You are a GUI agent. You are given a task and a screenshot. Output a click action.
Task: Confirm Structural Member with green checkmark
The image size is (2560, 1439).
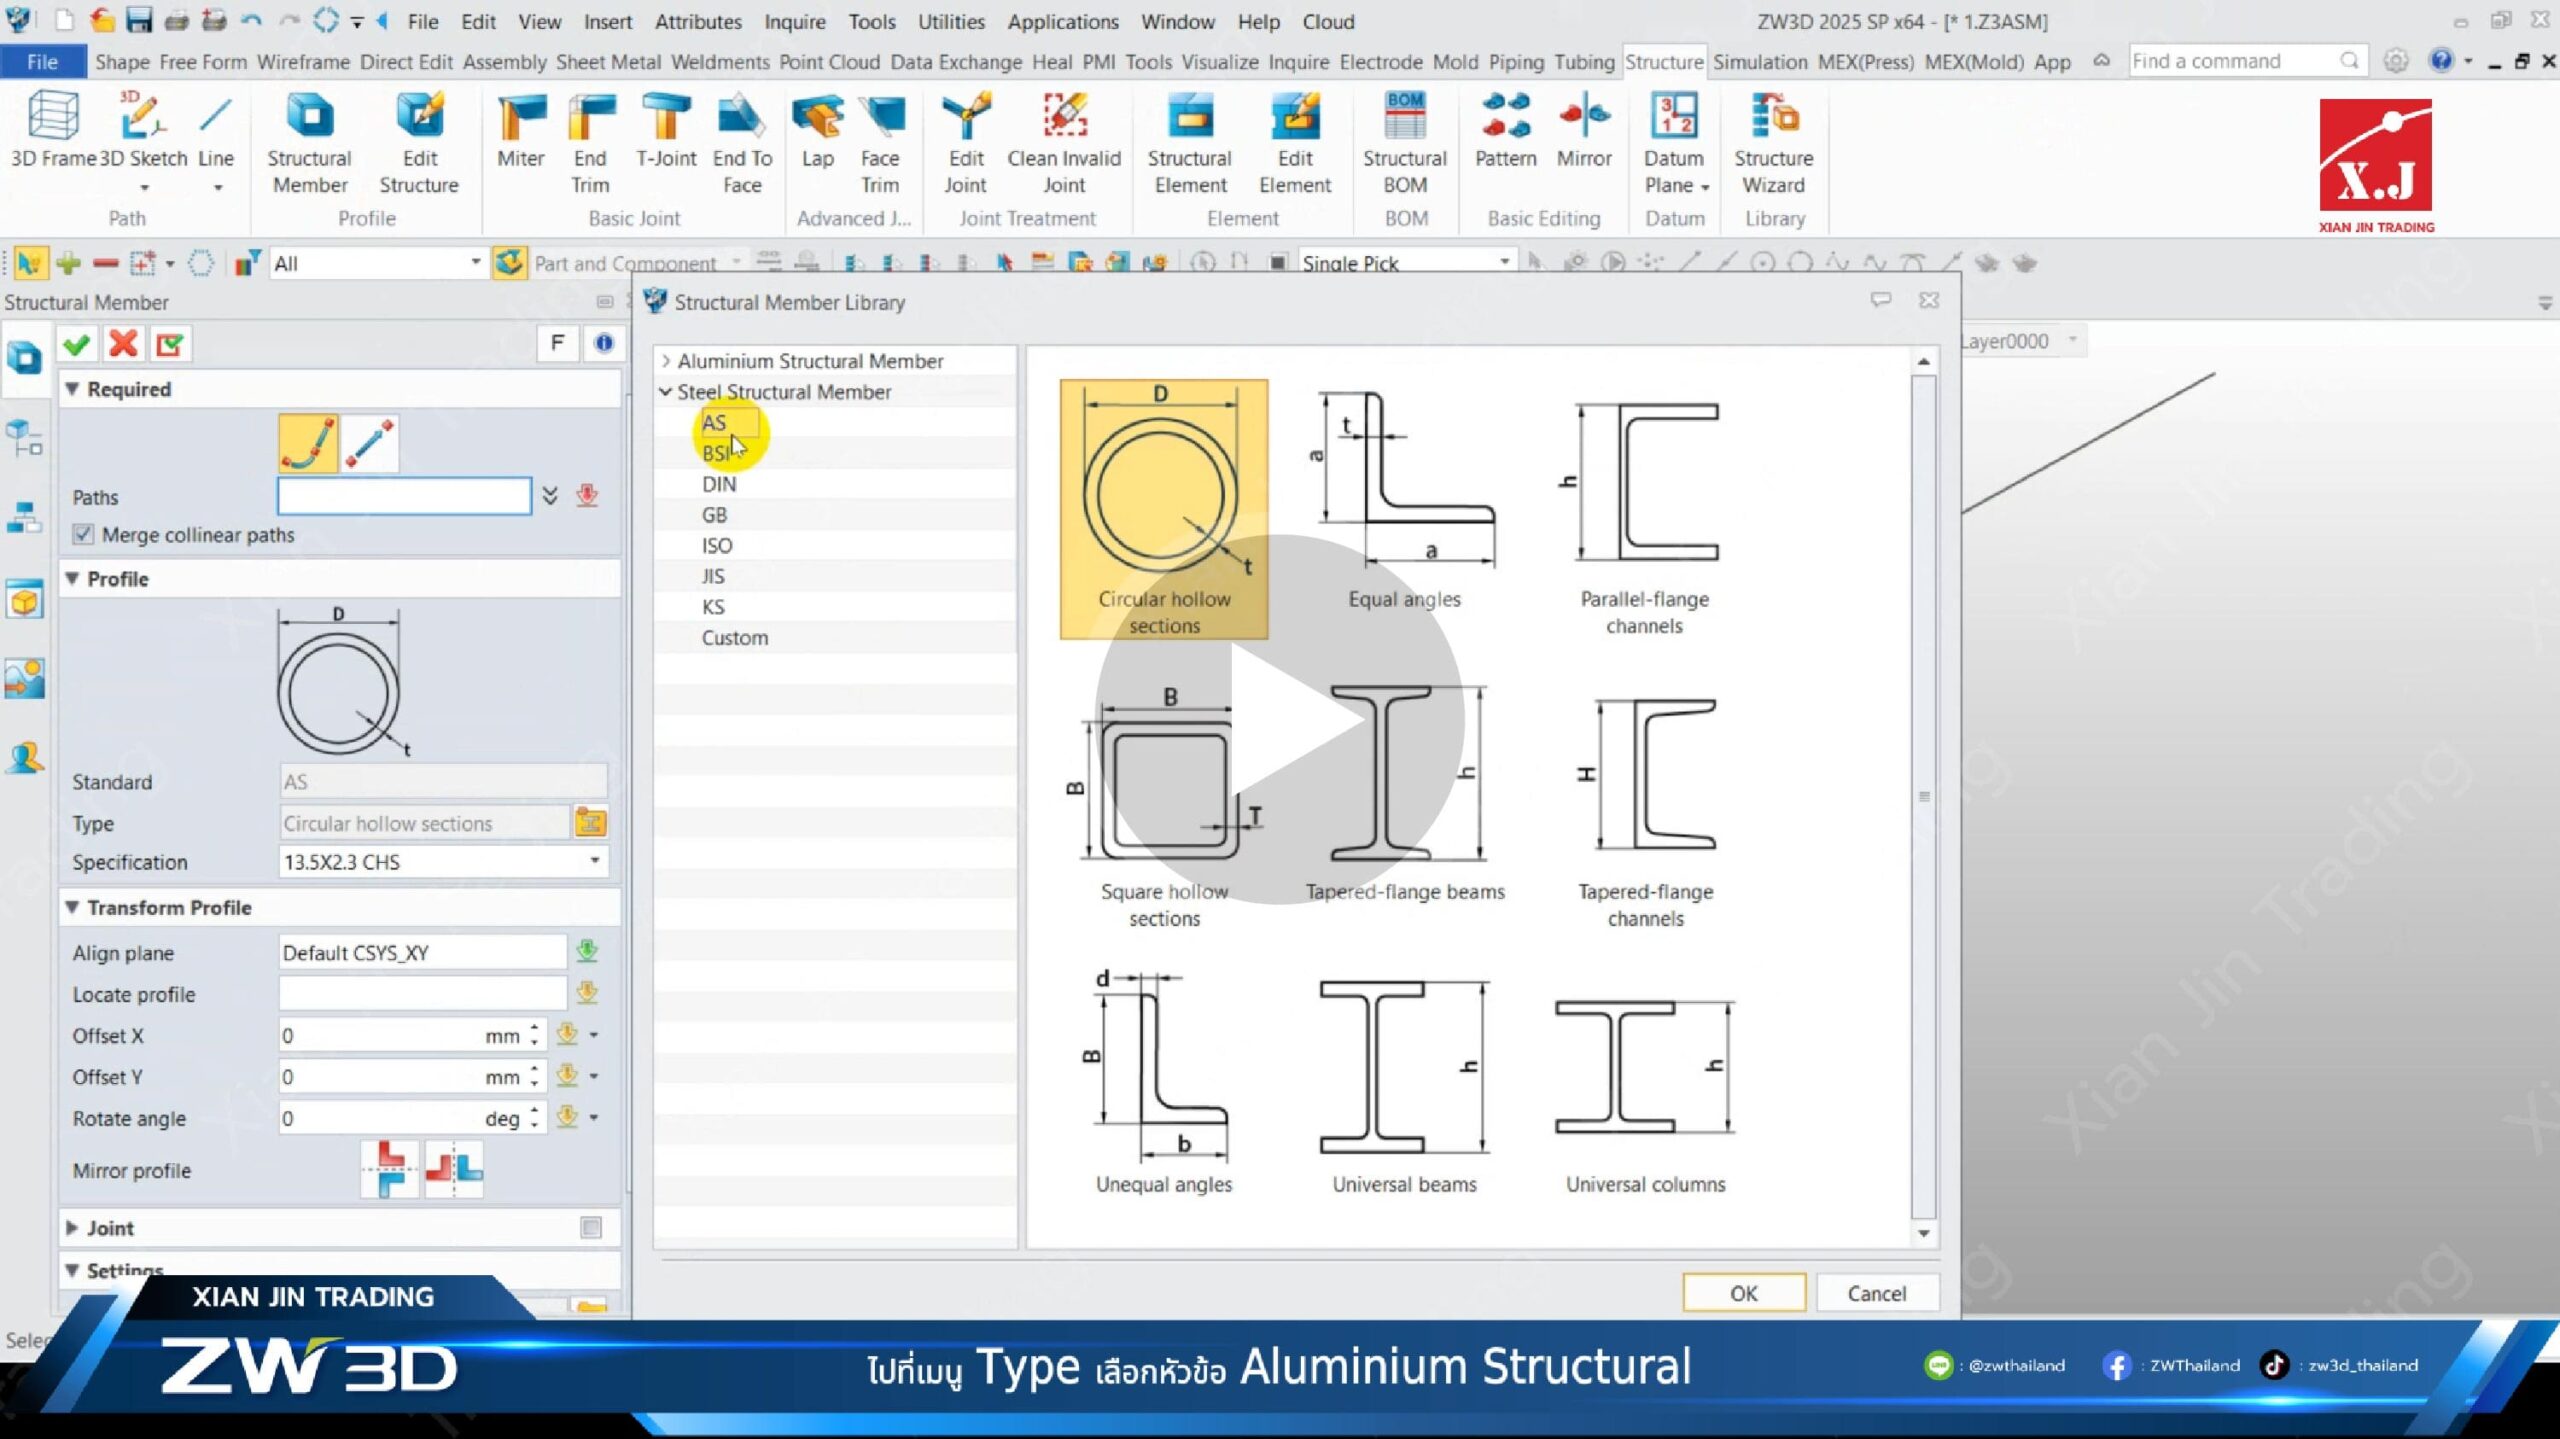(x=77, y=343)
